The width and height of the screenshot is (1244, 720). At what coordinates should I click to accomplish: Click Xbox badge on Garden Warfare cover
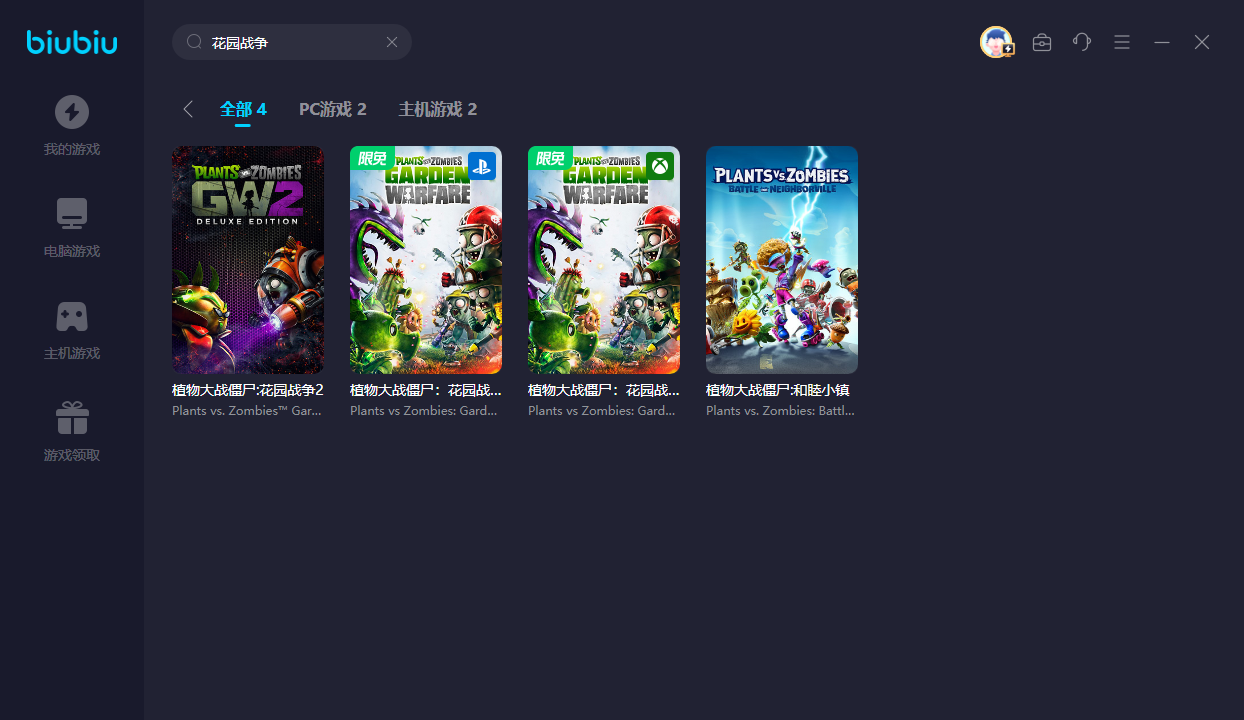point(660,166)
